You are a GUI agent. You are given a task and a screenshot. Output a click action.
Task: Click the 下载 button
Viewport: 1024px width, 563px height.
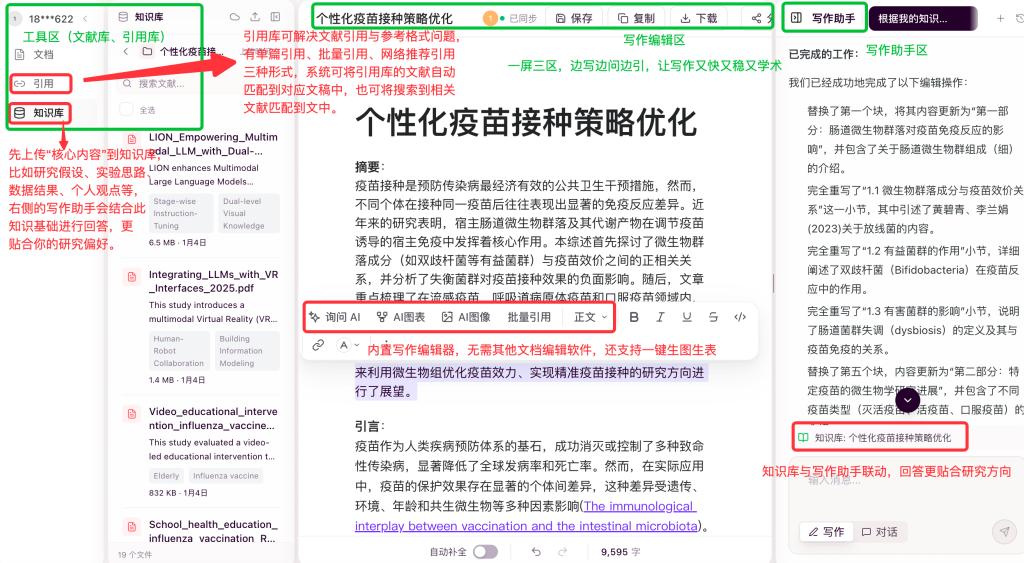(x=699, y=18)
